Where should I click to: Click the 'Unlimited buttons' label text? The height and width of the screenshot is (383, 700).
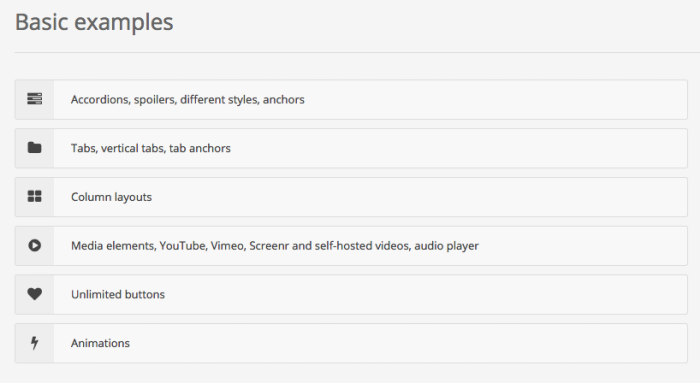(x=118, y=294)
